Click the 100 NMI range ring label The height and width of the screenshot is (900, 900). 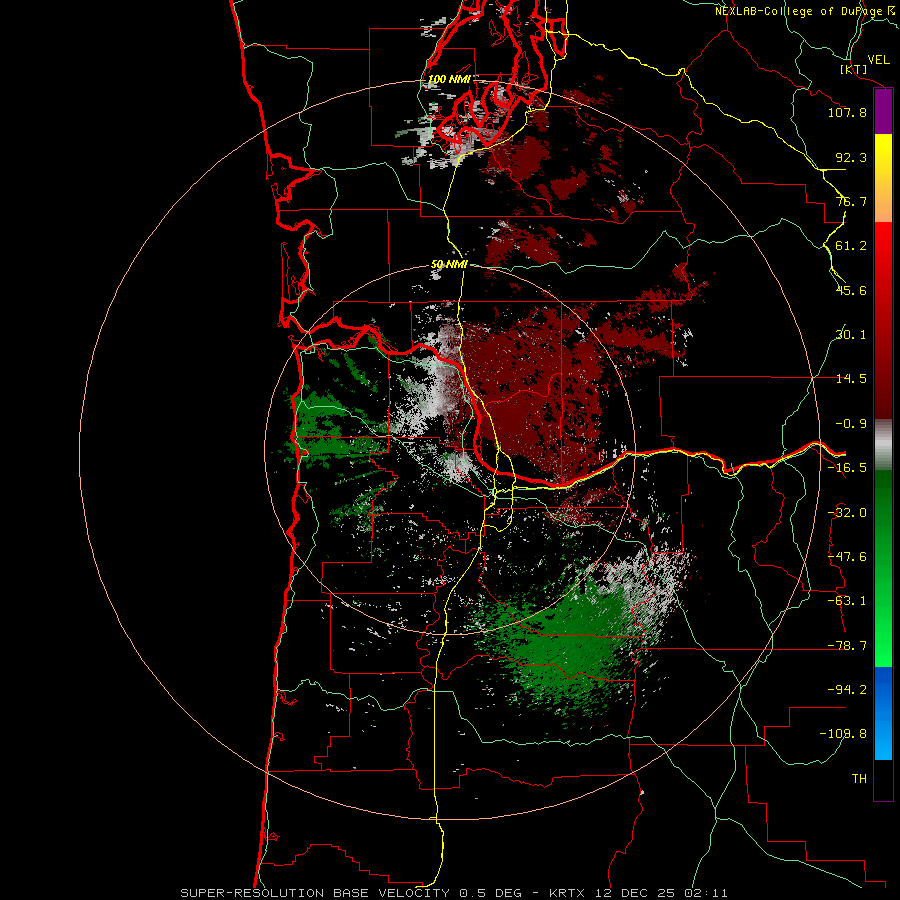click(449, 79)
